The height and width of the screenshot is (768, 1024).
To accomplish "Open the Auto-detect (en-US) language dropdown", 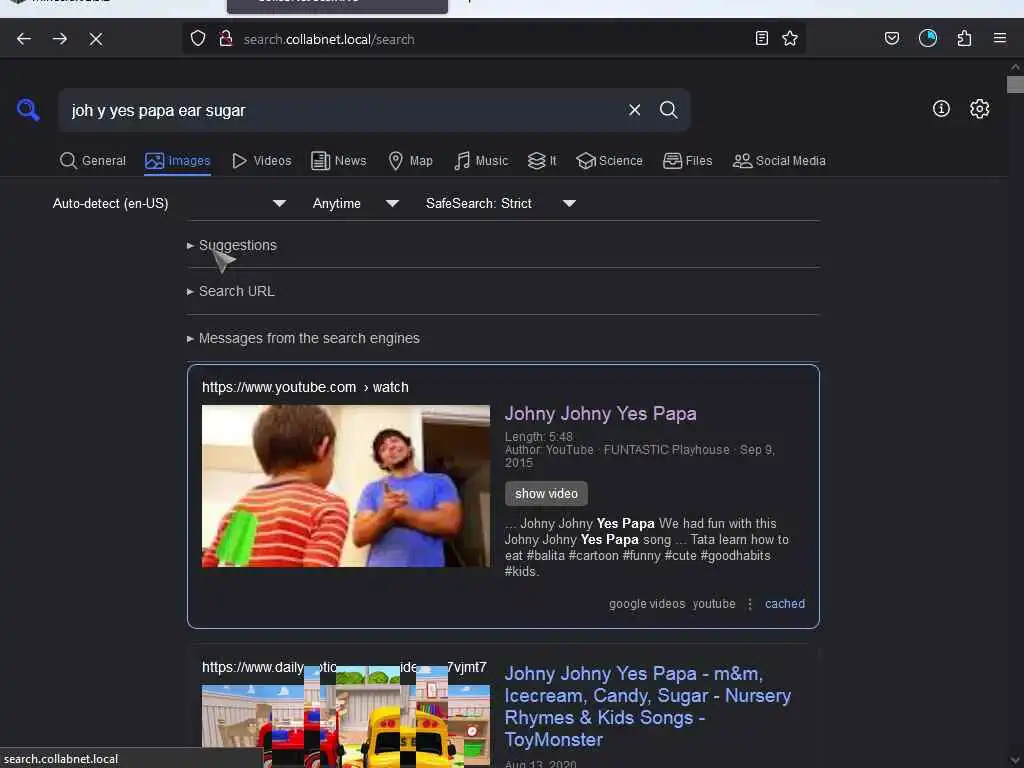I will coord(169,204).
